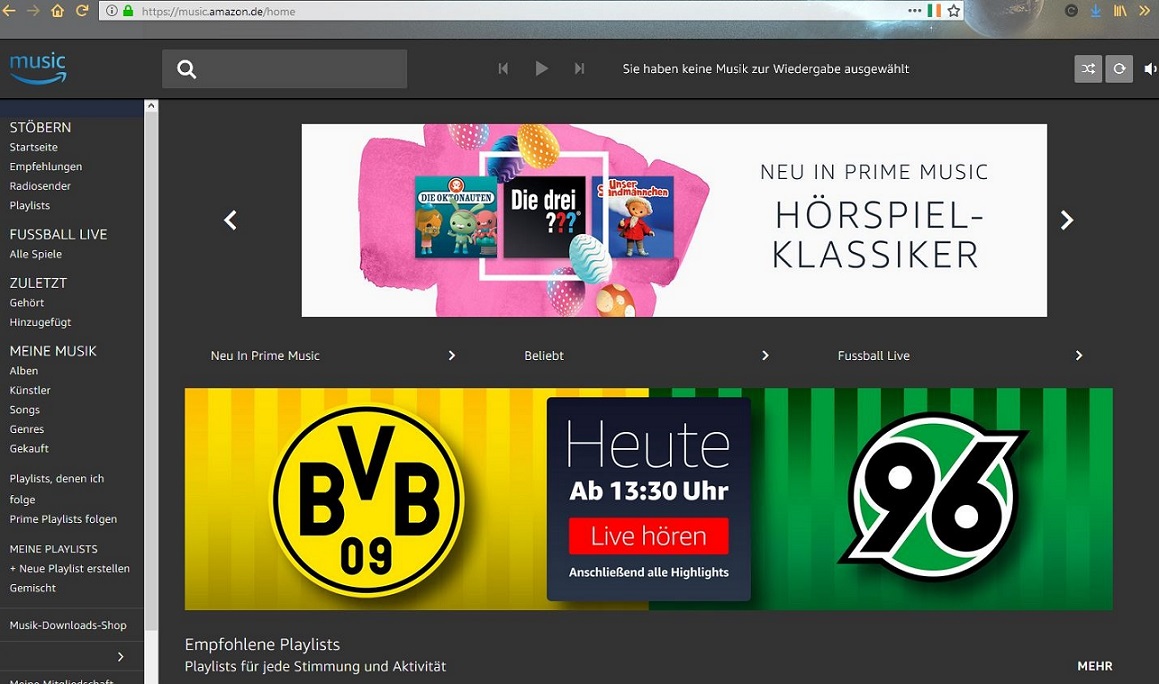Toggle shuffle mode
The height and width of the screenshot is (684, 1159).
click(1088, 69)
